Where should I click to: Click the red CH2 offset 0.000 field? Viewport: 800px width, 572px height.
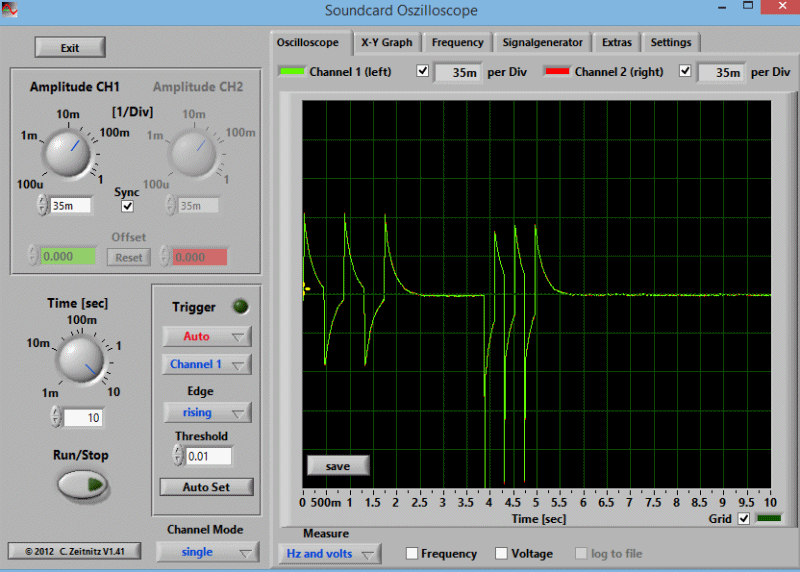click(x=200, y=257)
